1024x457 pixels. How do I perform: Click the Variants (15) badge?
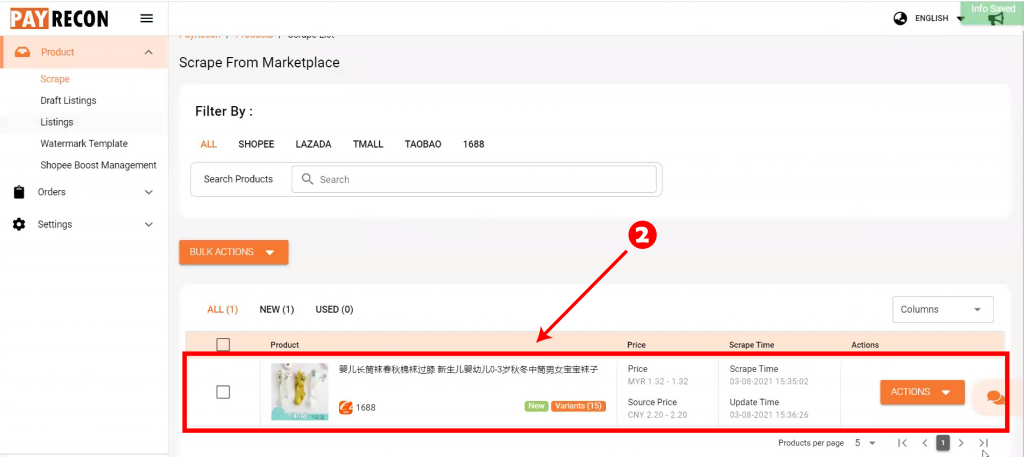click(x=579, y=406)
